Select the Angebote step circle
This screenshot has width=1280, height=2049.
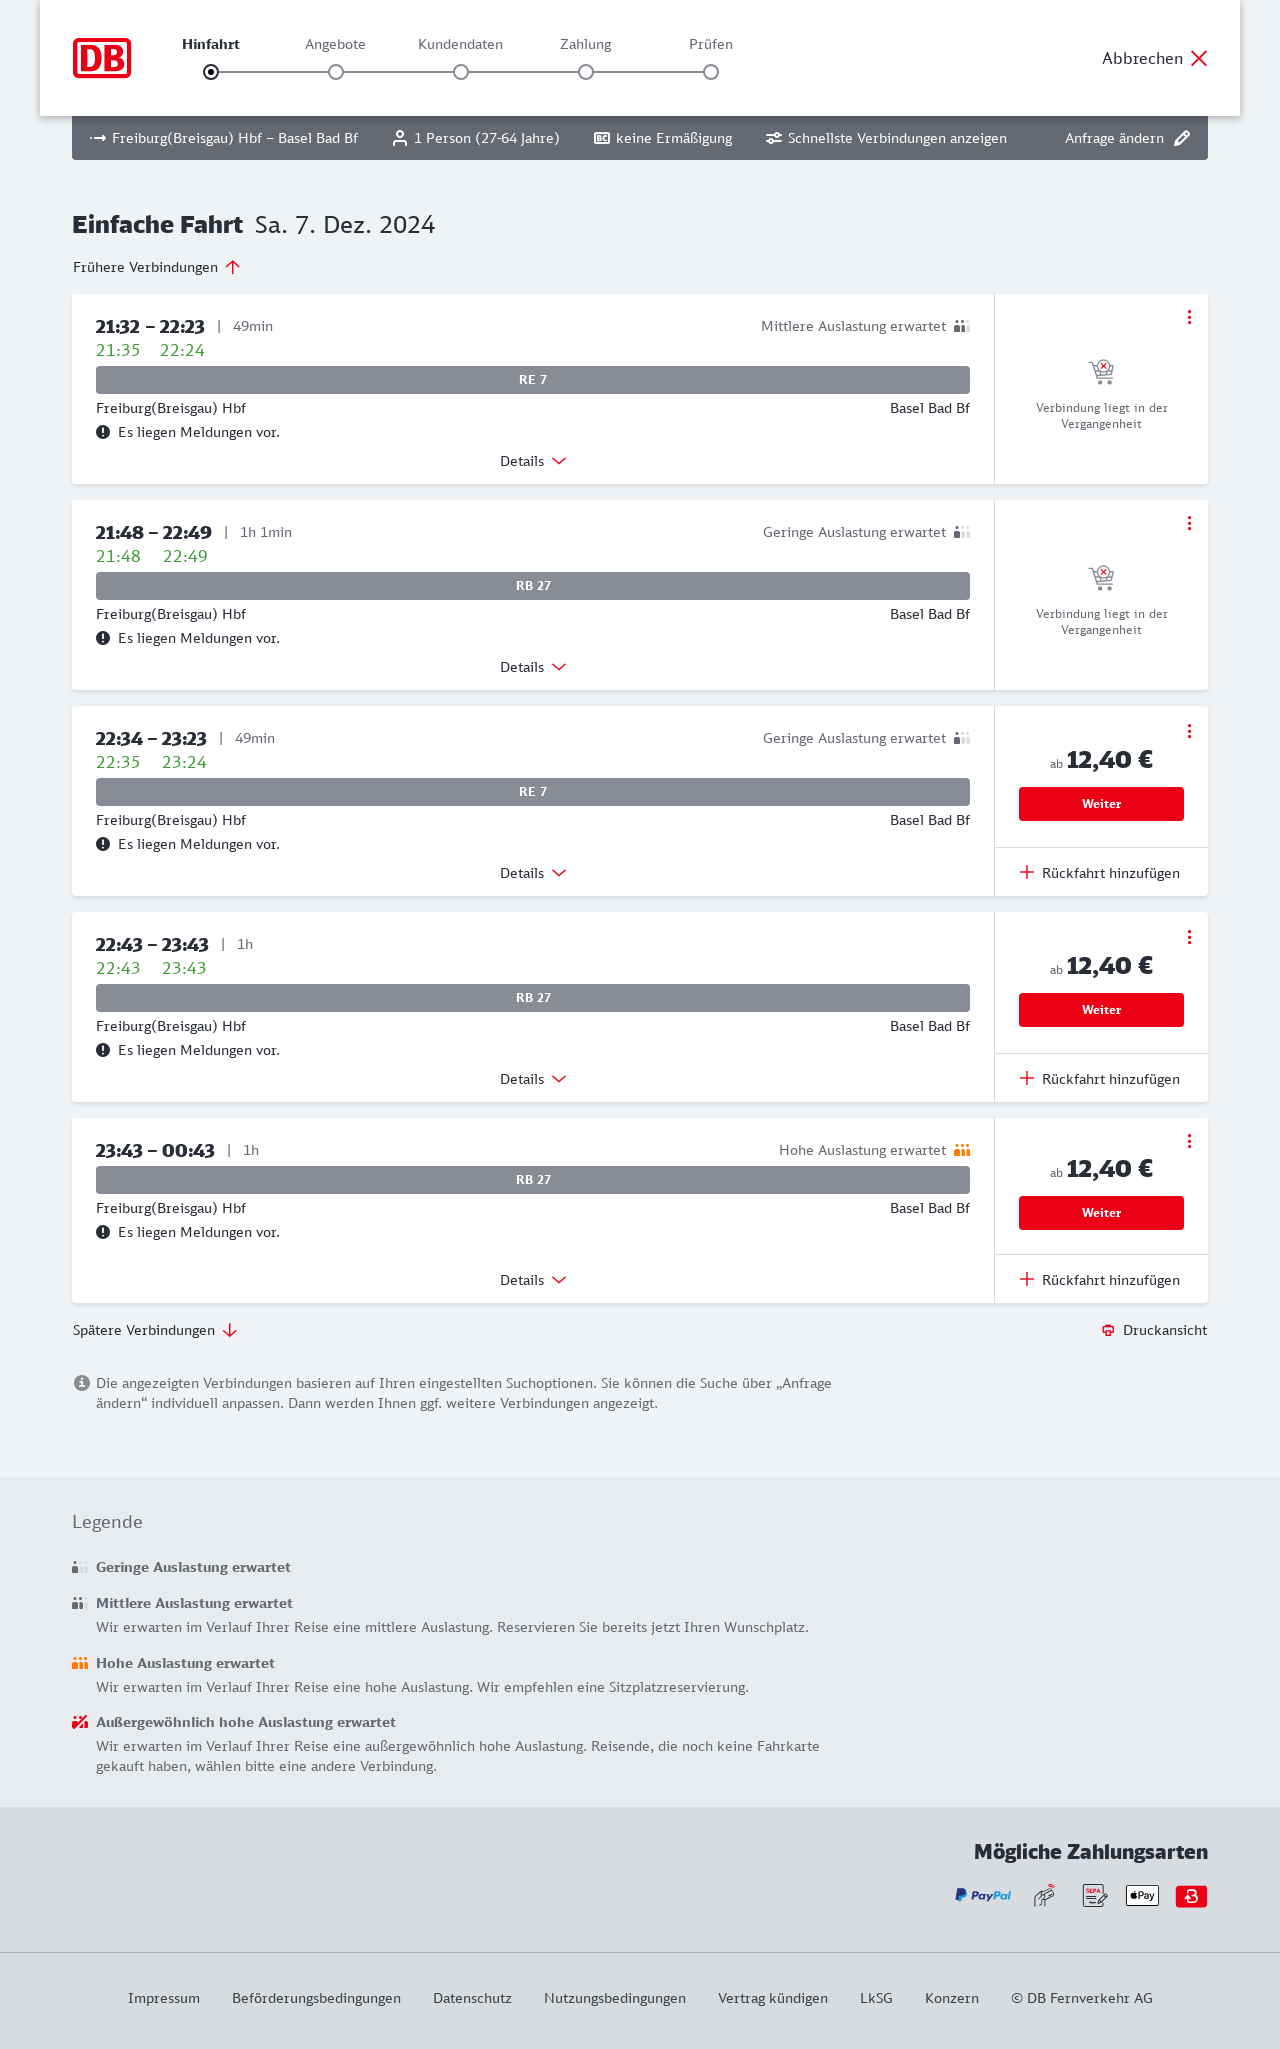(336, 72)
